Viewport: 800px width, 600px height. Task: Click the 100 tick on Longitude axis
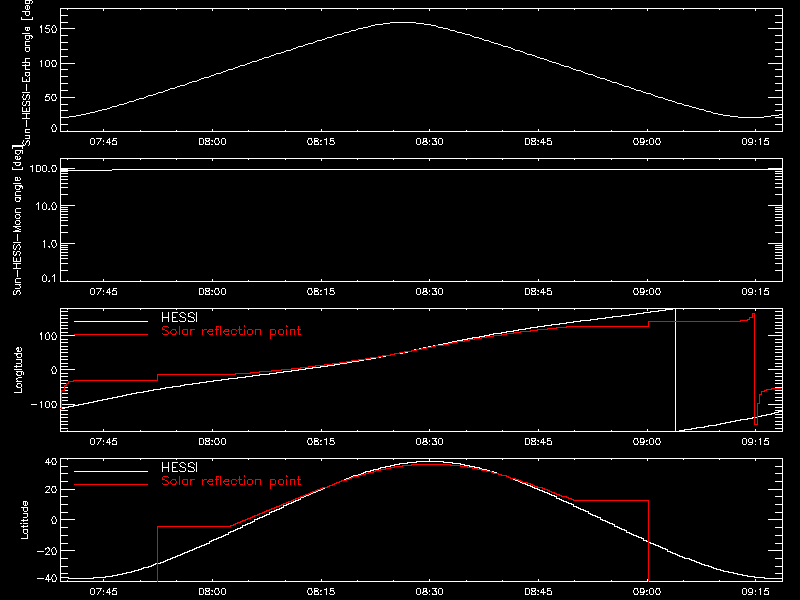pos(48,336)
